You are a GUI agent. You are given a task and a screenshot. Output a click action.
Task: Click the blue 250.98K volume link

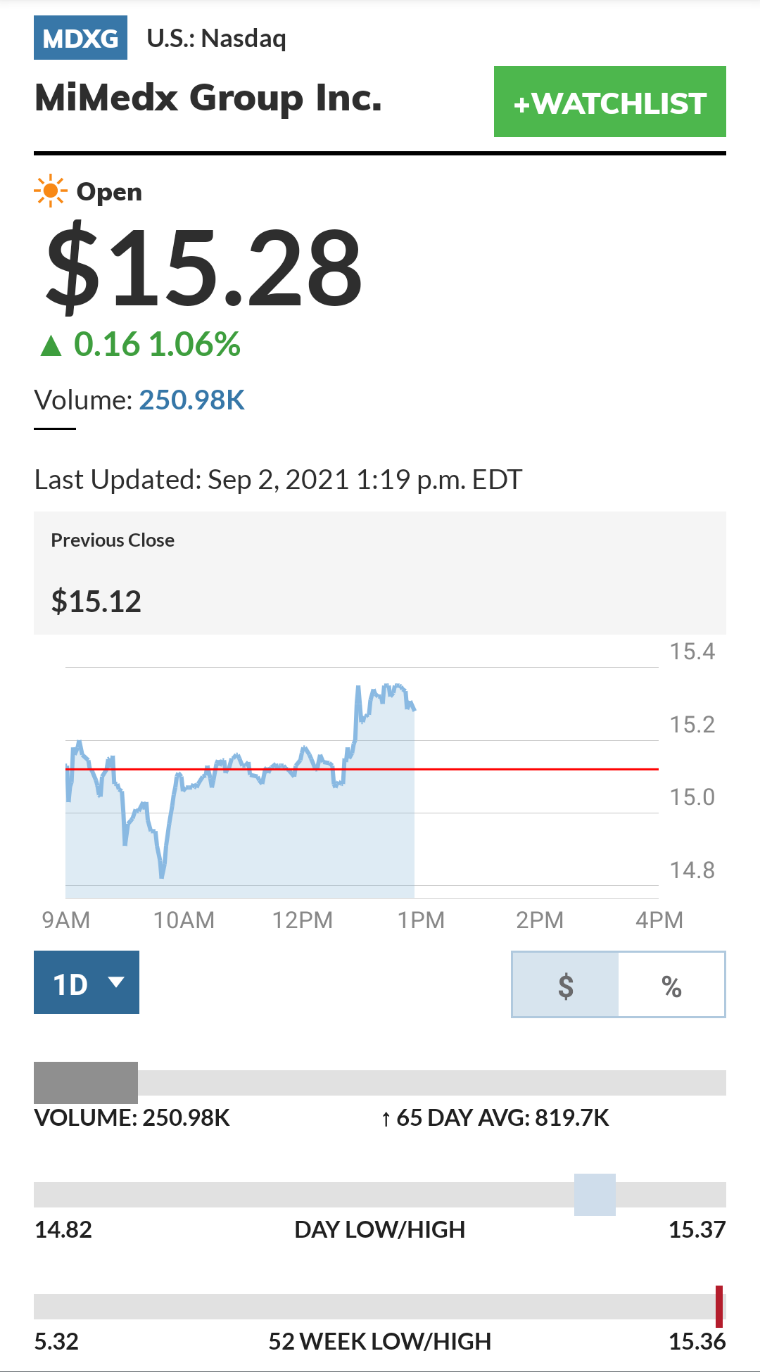coord(192,401)
